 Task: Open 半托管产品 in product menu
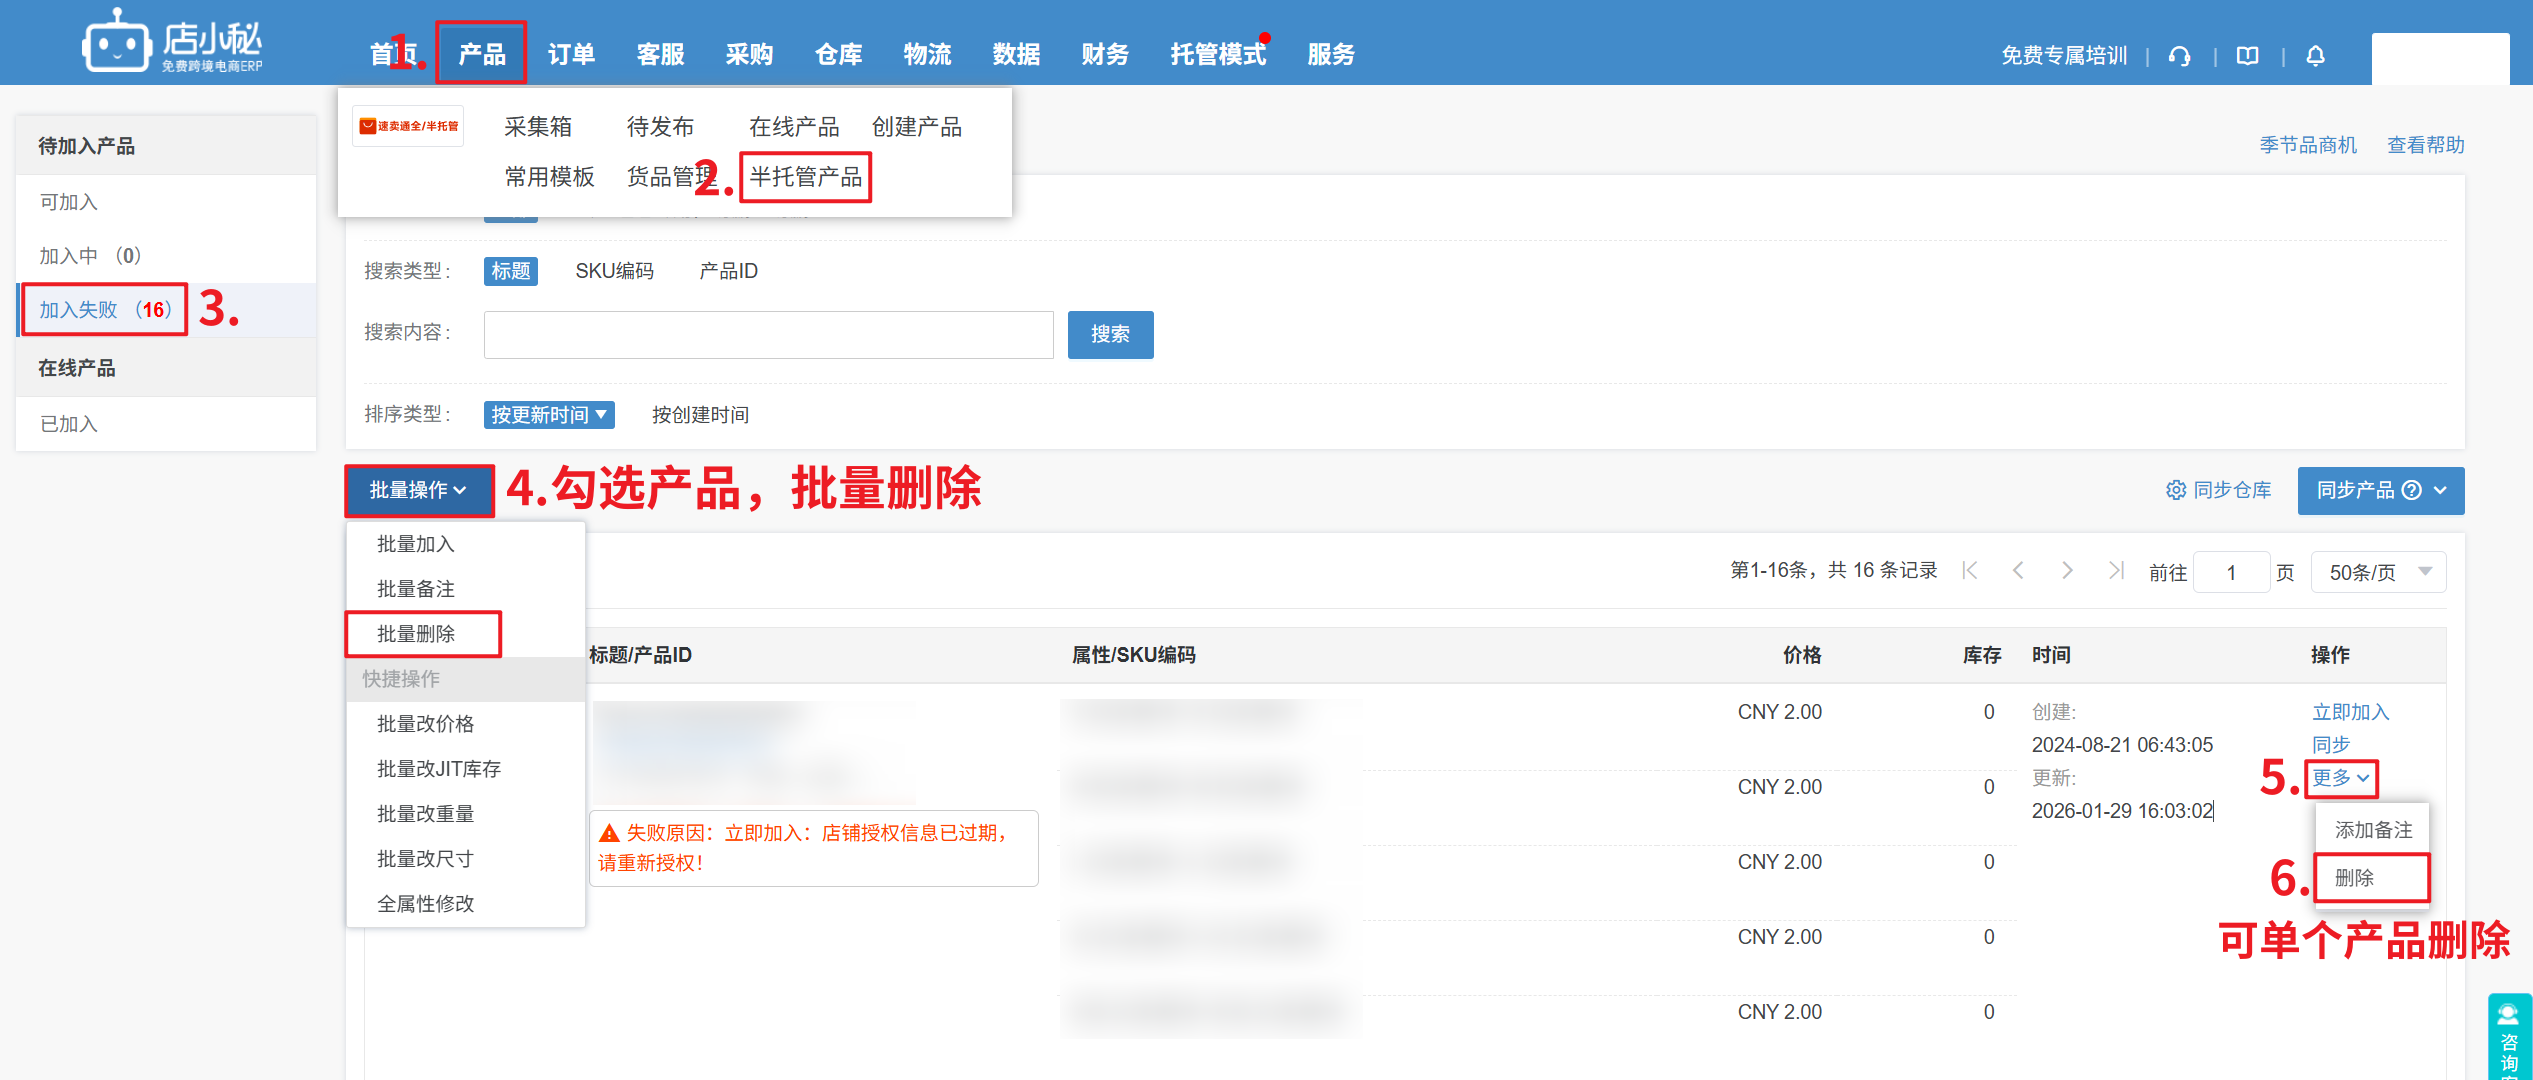click(805, 177)
